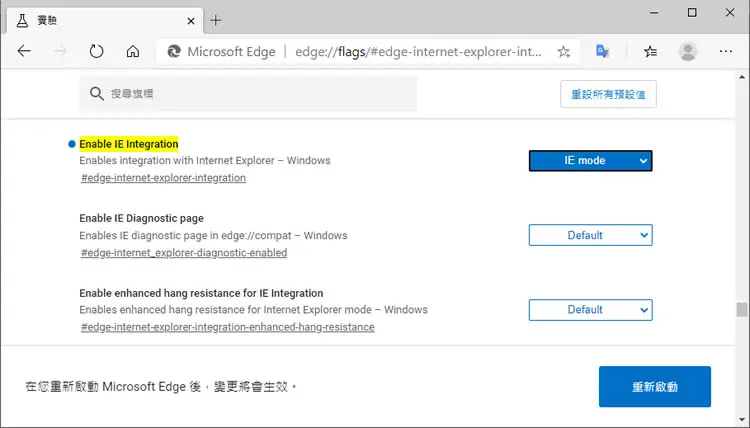
Task: Focus the 搜尋旗標 search field
Action: (248, 94)
